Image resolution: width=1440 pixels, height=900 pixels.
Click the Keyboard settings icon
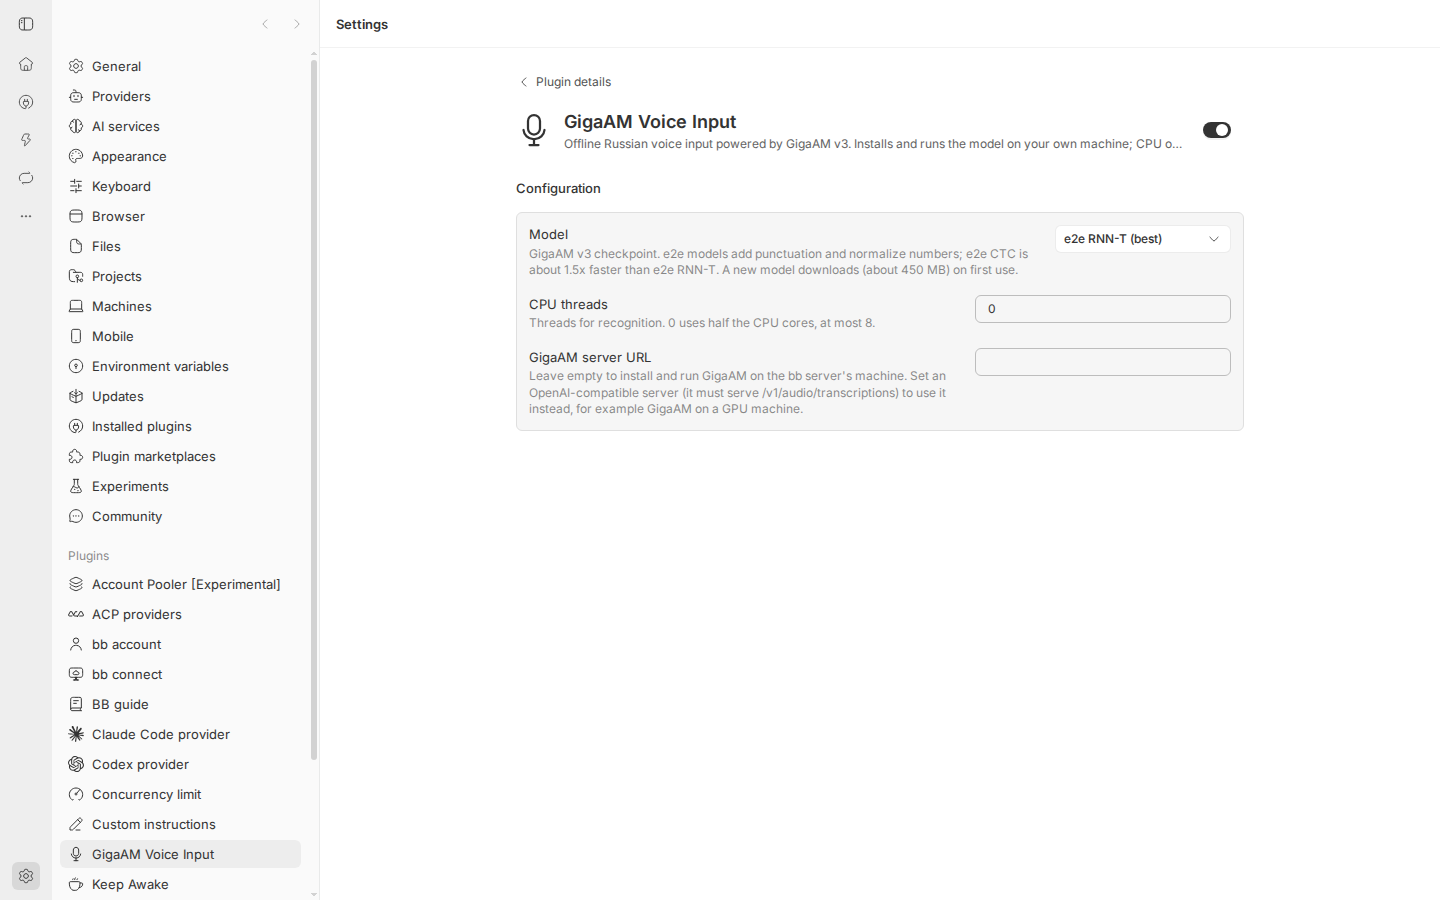coord(76,186)
